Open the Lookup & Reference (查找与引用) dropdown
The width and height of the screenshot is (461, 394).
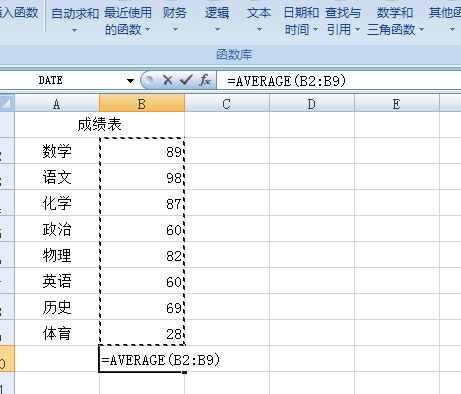[x=343, y=21]
